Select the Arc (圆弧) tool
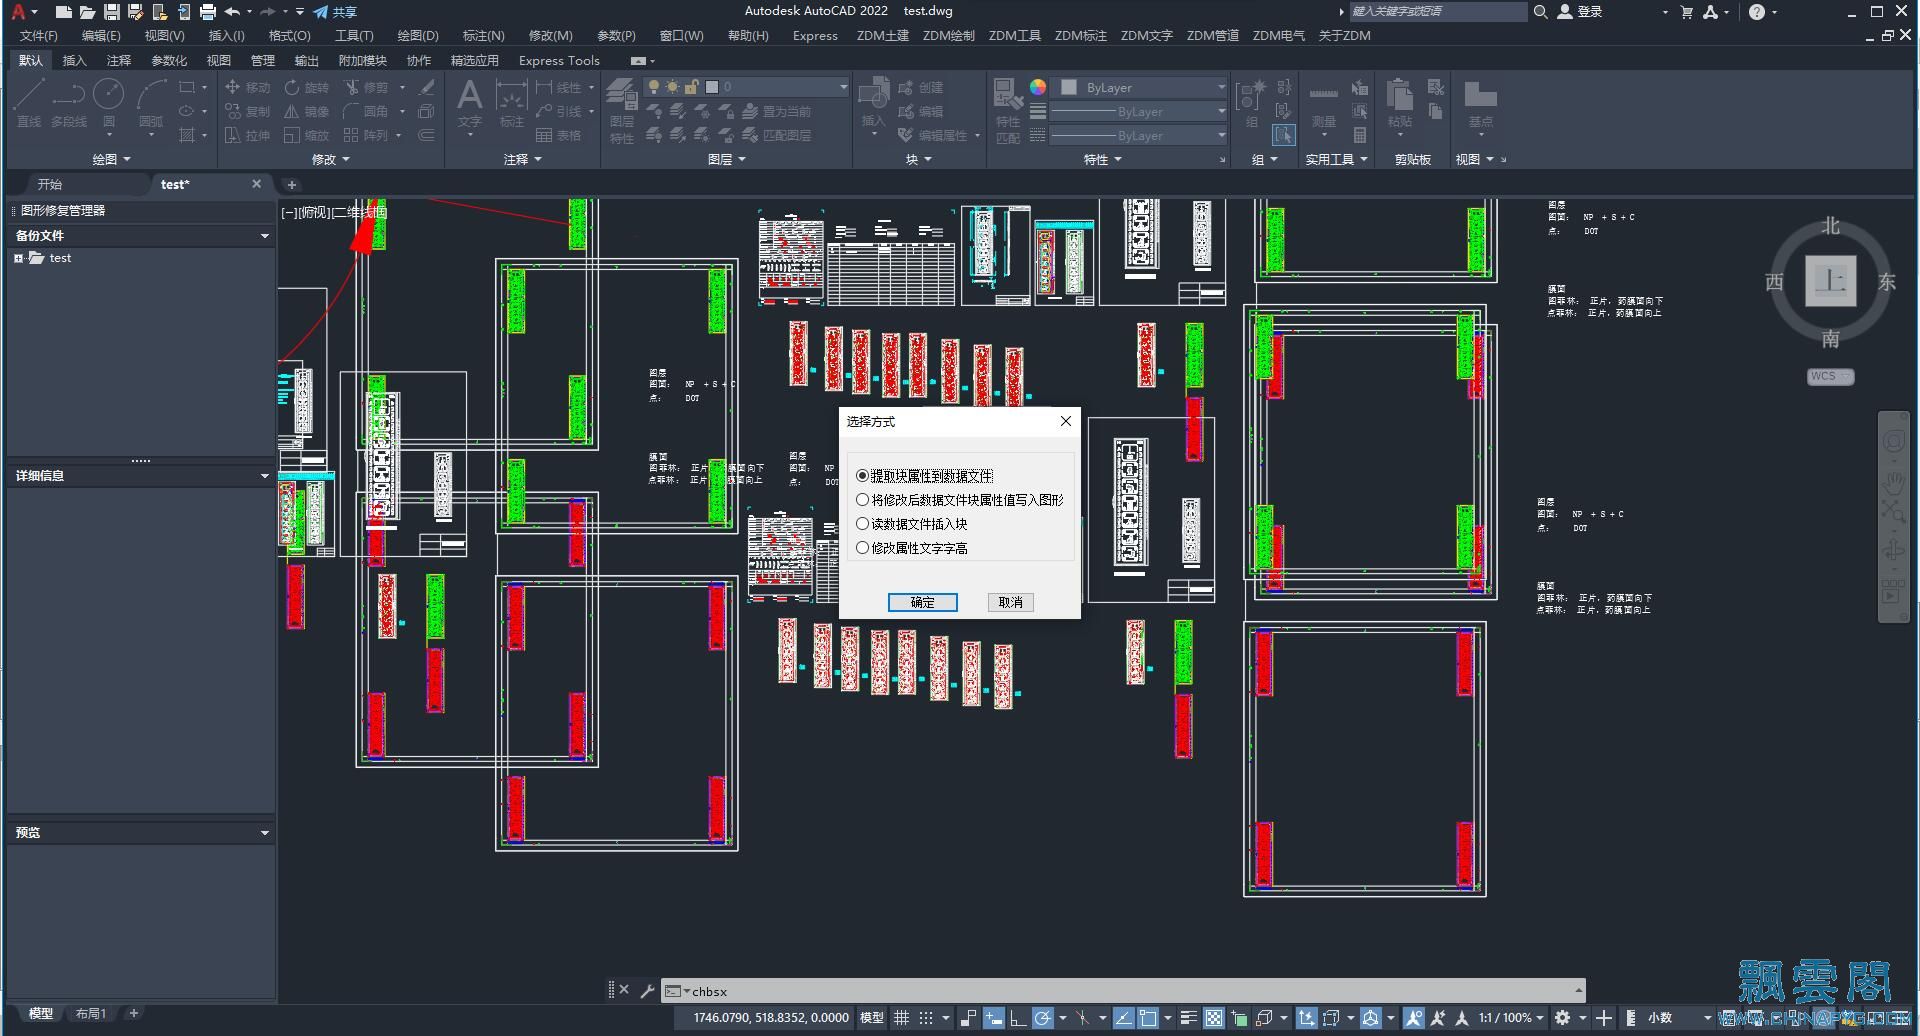 pos(152,102)
